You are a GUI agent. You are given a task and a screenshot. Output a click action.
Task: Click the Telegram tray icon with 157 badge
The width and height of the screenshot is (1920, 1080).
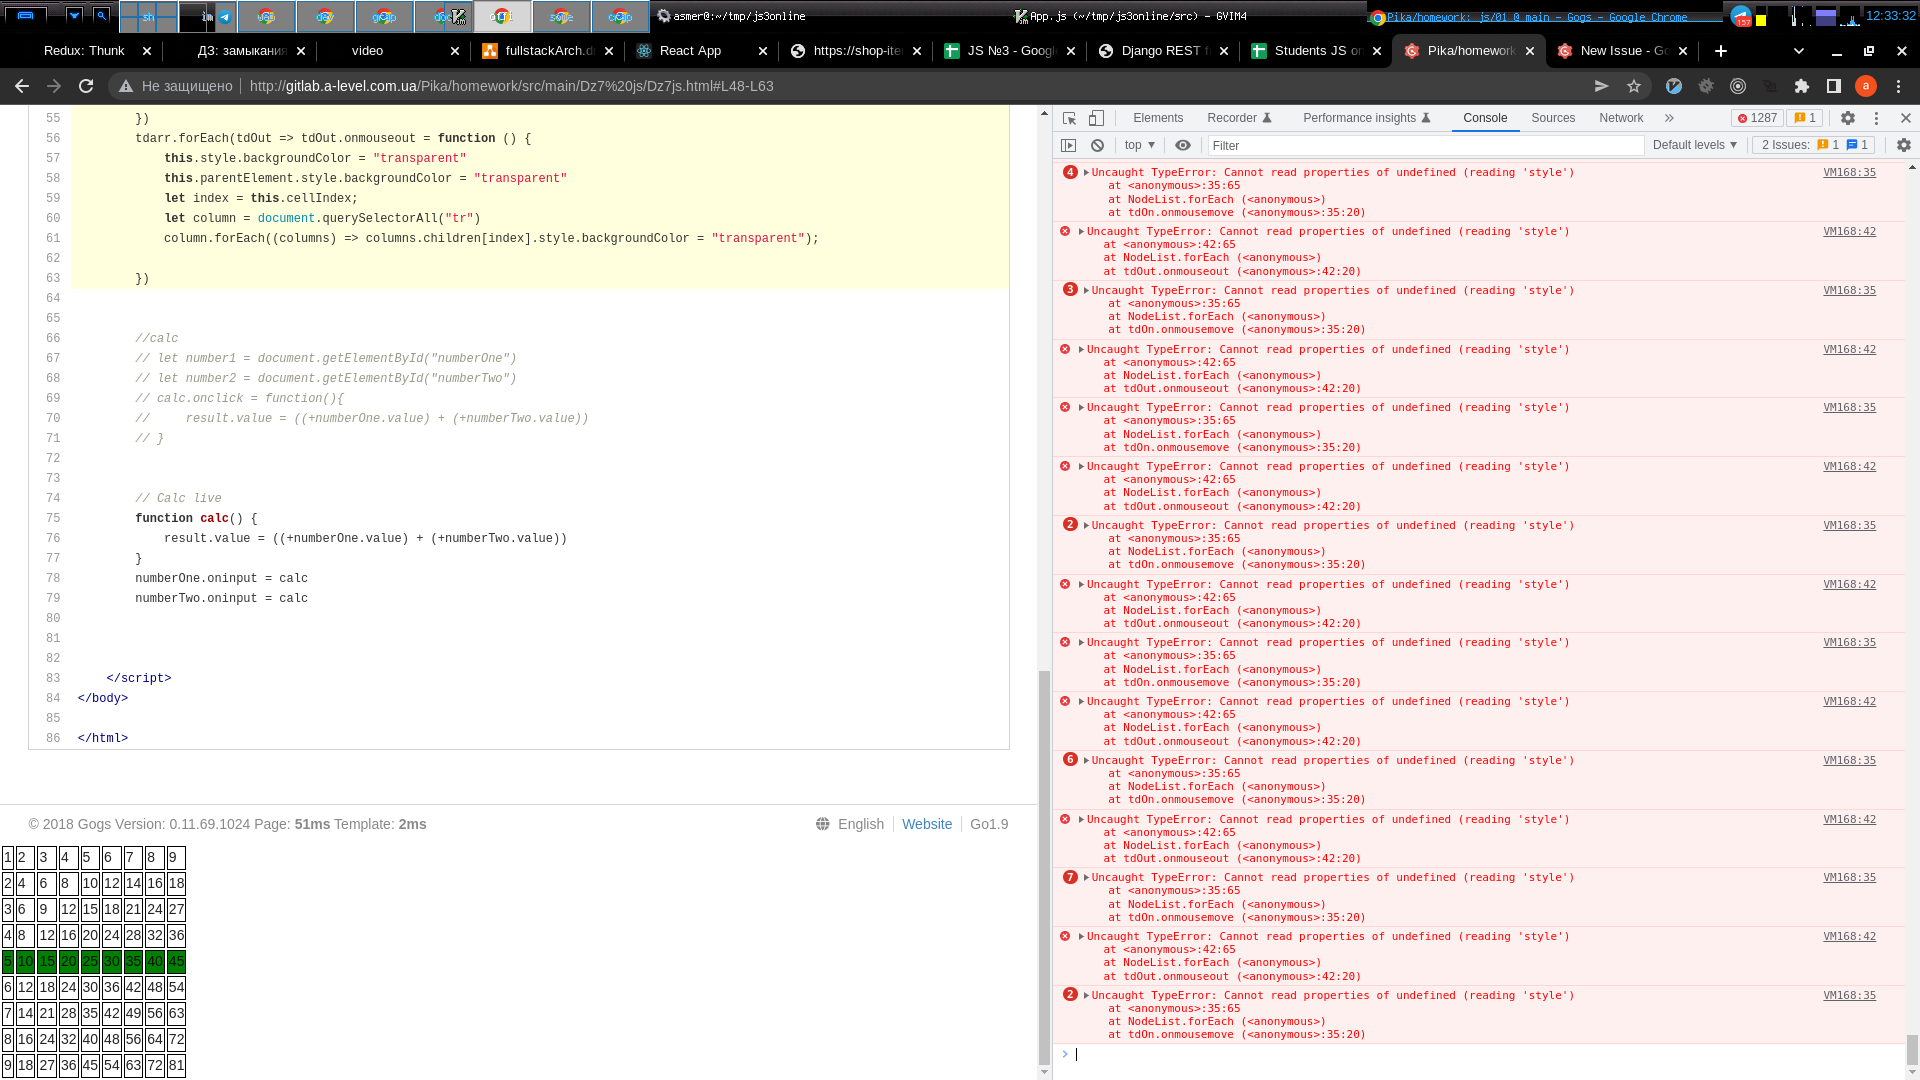click(x=1741, y=16)
